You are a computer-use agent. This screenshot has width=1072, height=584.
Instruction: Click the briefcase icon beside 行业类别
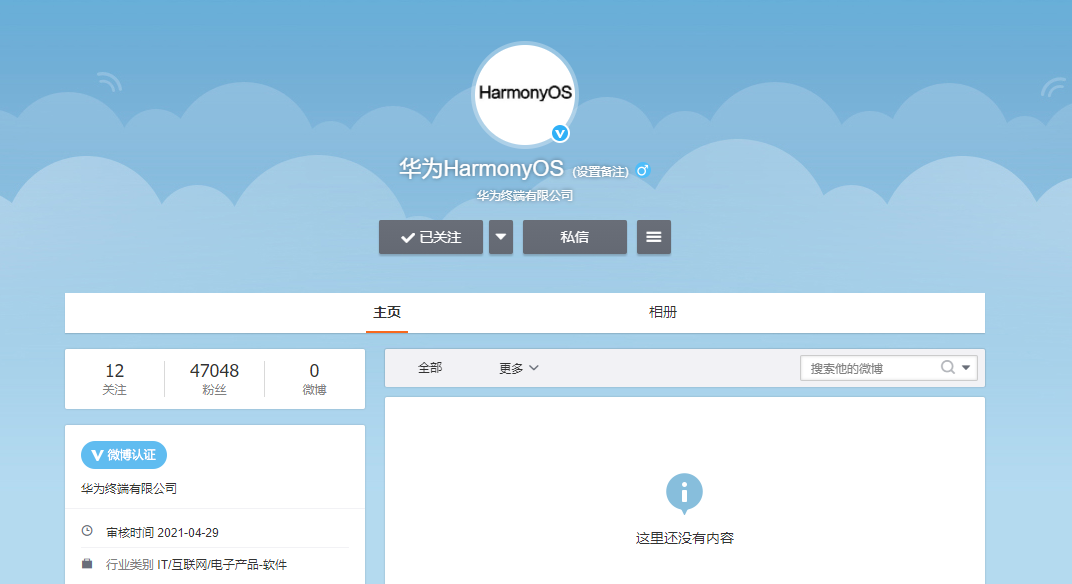coord(87,564)
